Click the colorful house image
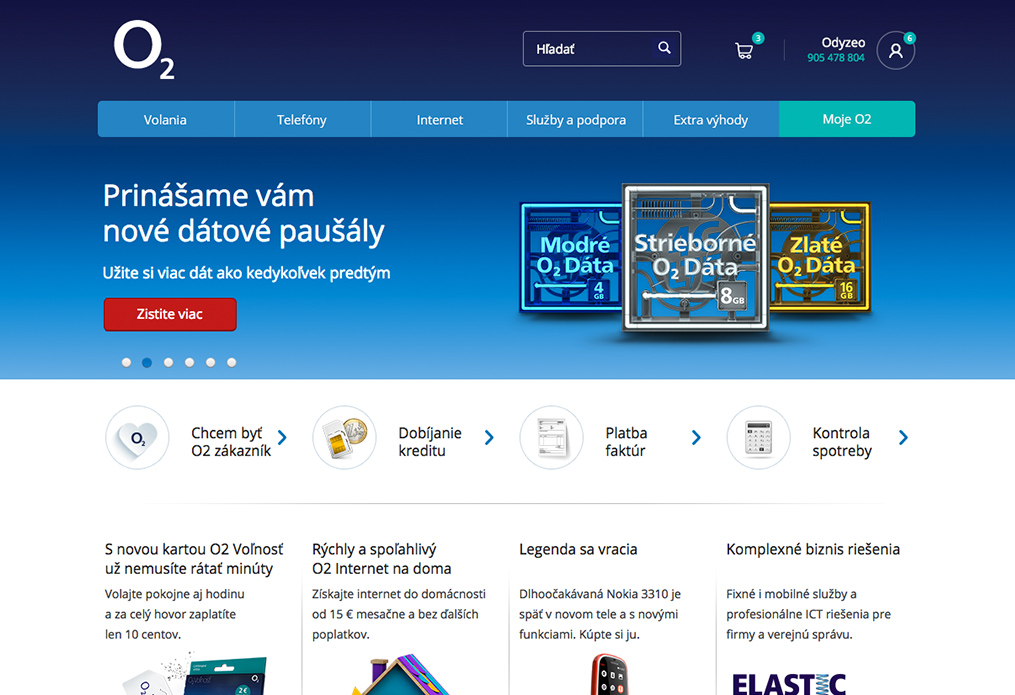Image resolution: width=1015 pixels, height=695 pixels. tap(401, 674)
